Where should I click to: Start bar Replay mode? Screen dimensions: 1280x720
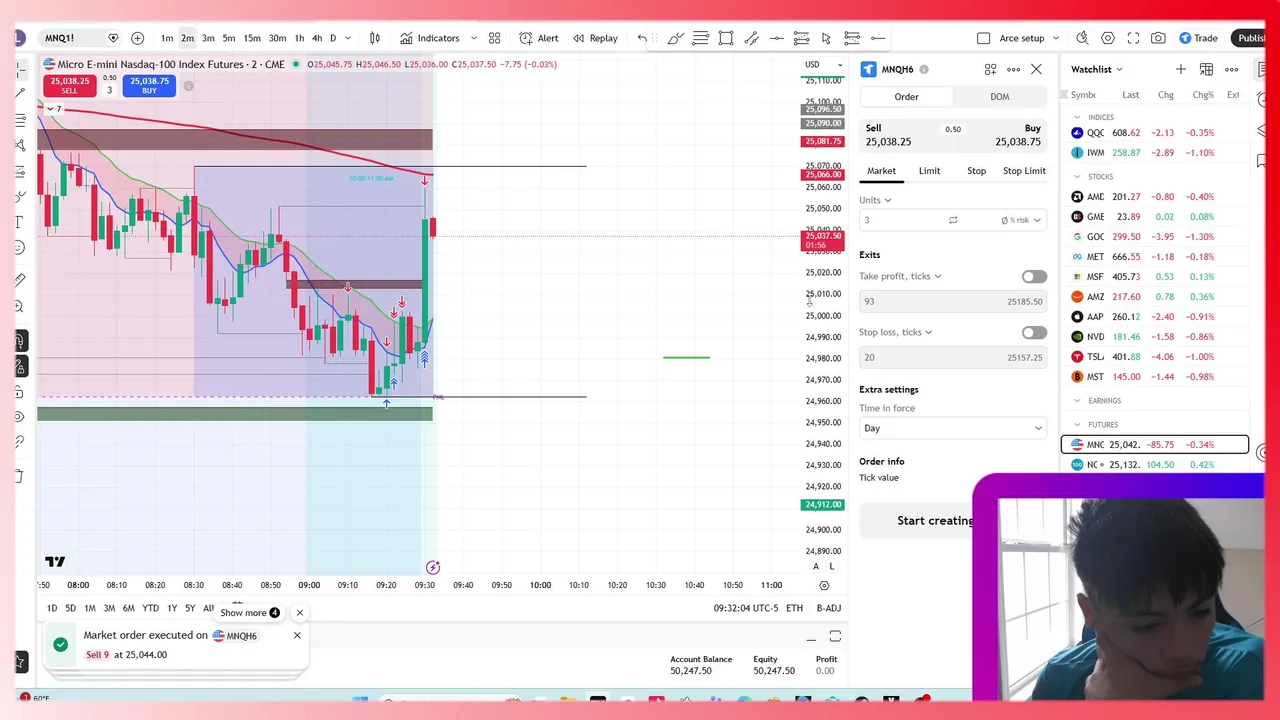point(595,38)
